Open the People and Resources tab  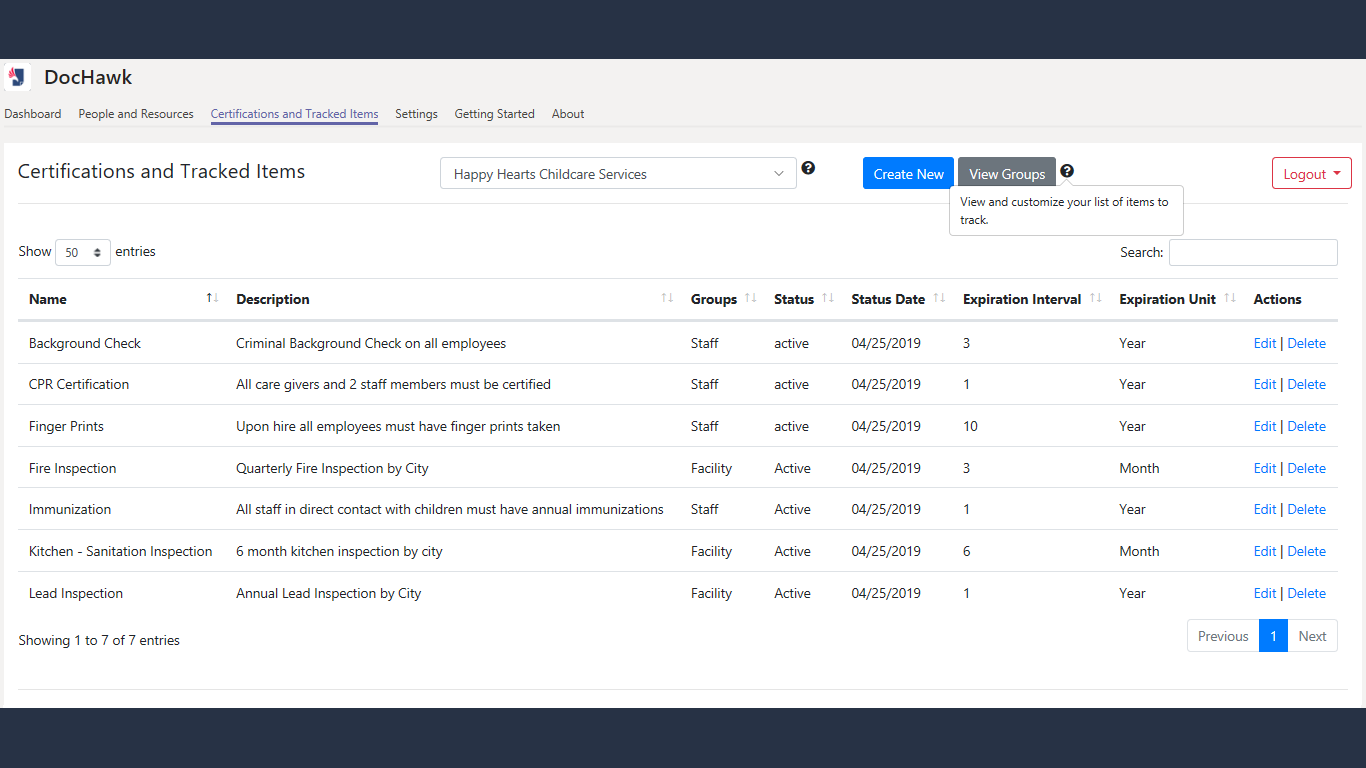[x=136, y=114]
